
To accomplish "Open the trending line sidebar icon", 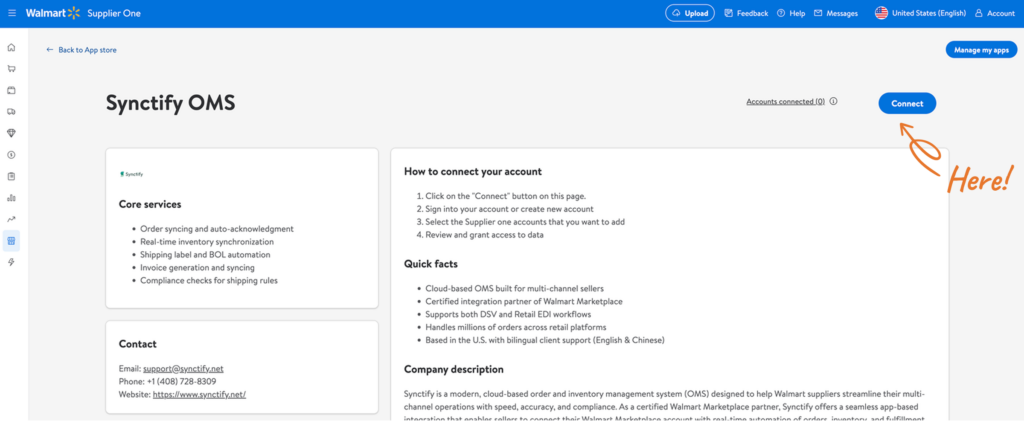I will 11,219.
